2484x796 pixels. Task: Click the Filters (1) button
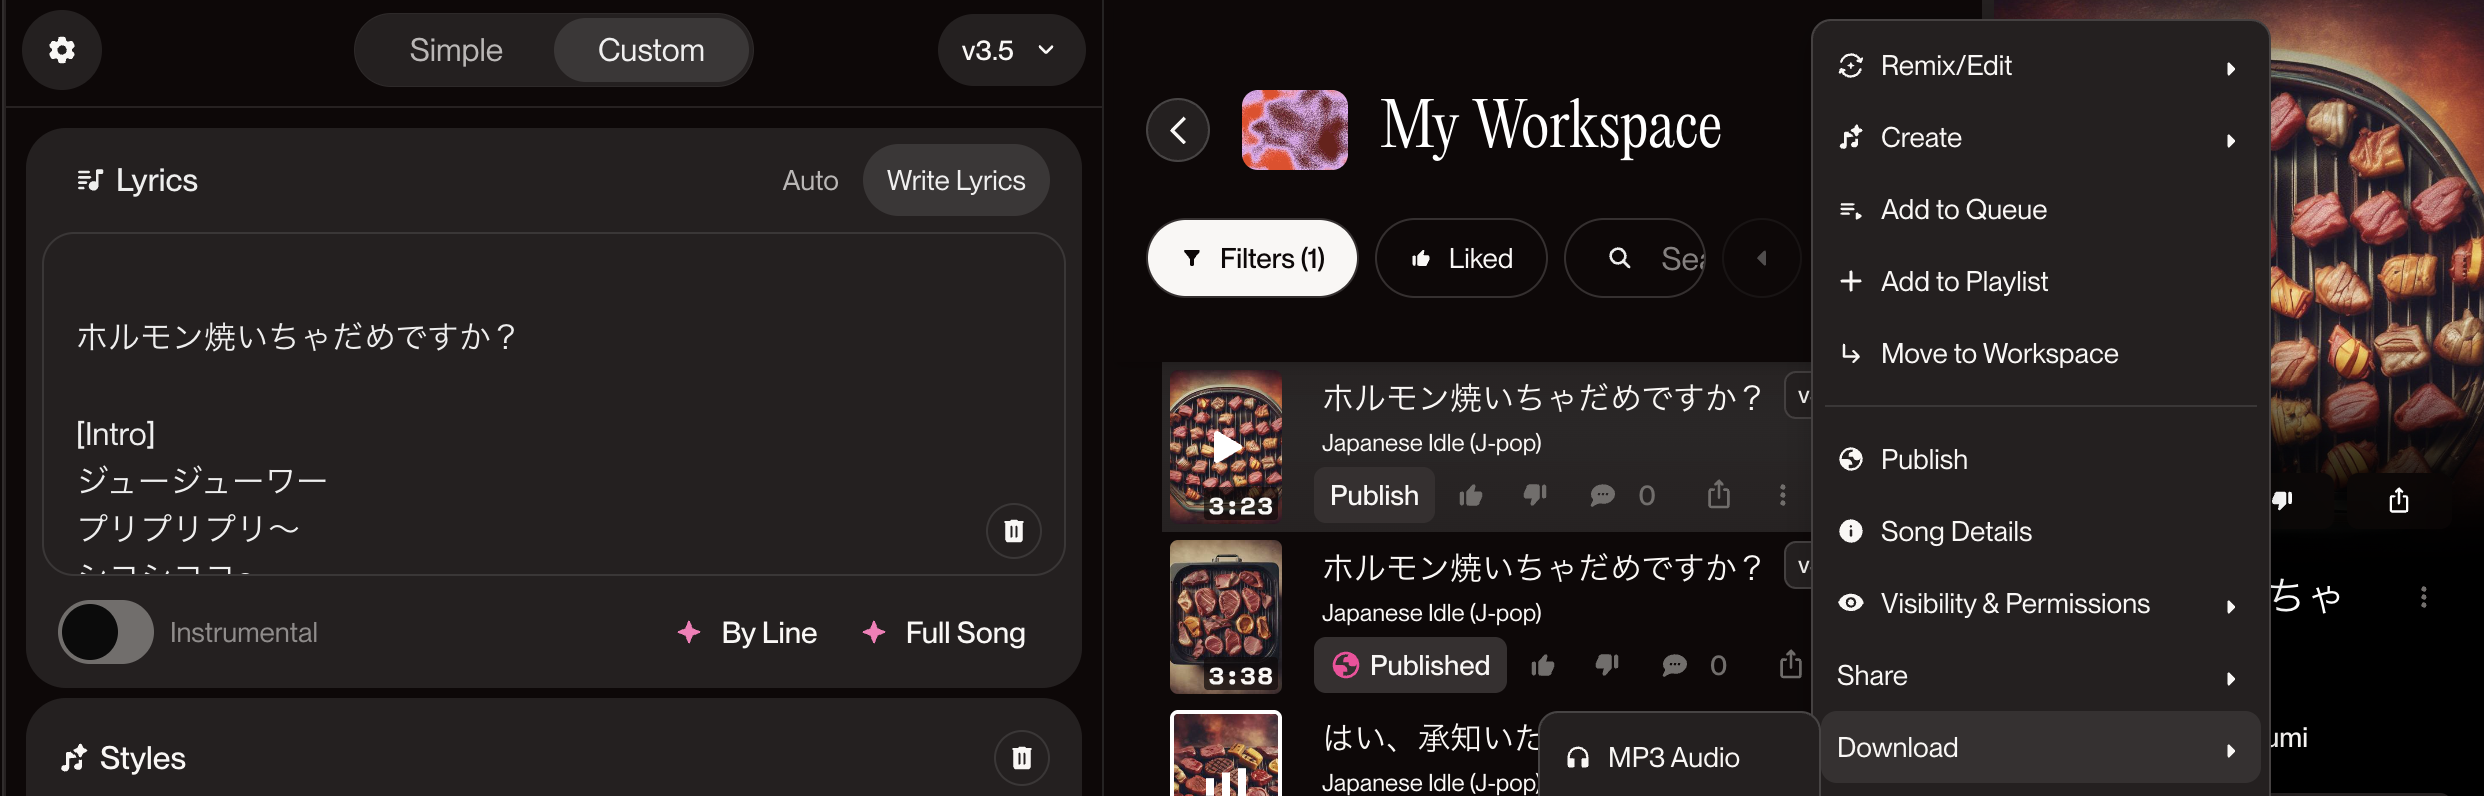(1252, 258)
